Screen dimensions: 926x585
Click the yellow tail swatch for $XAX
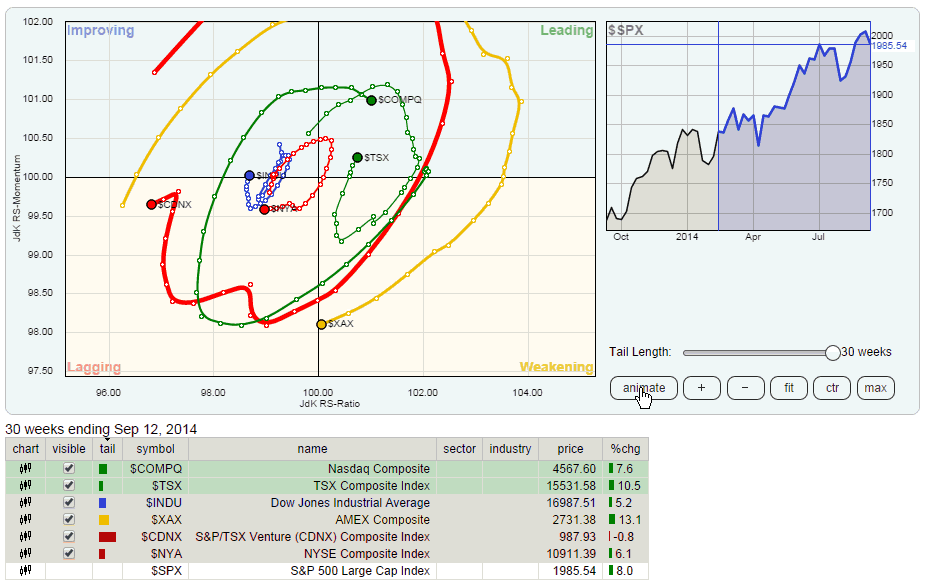pyautogui.click(x=104, y=520)
